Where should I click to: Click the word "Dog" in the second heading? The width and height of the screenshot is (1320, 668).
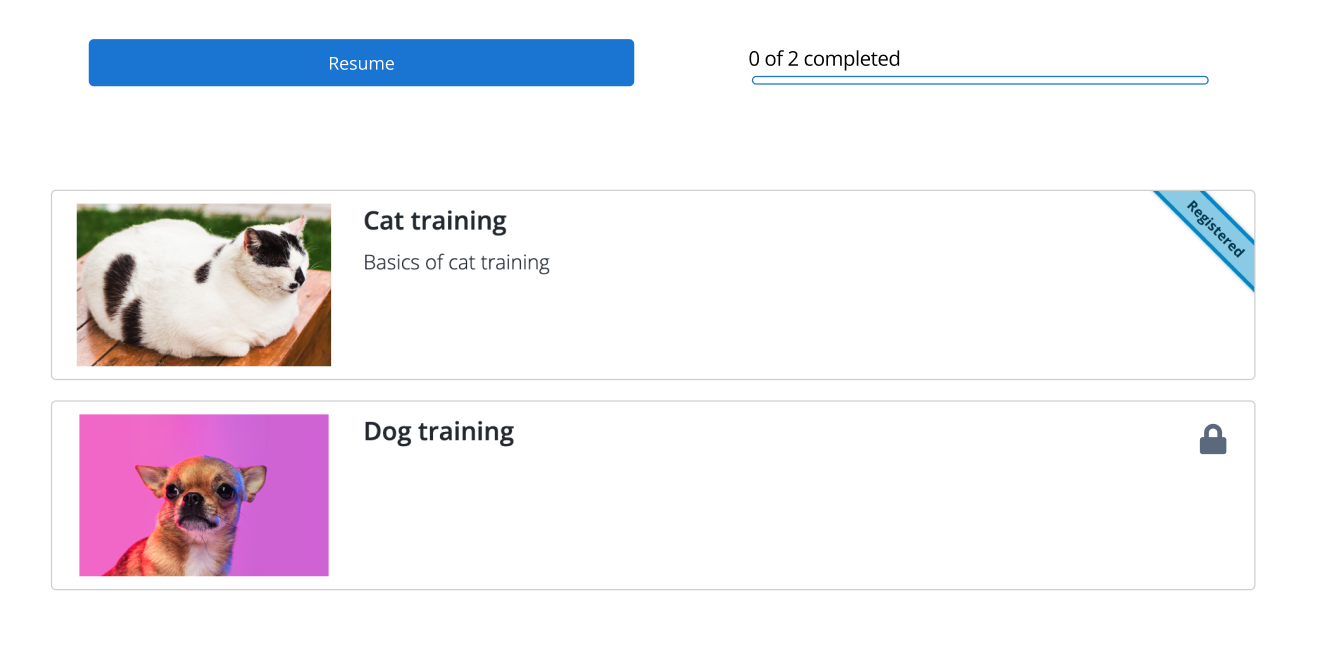[x=387, y=432]
